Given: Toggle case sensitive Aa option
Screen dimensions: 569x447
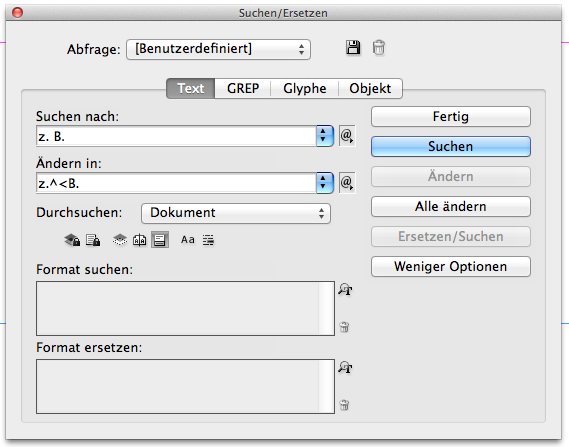Looking at the screenshot, I should click(188, 240).
